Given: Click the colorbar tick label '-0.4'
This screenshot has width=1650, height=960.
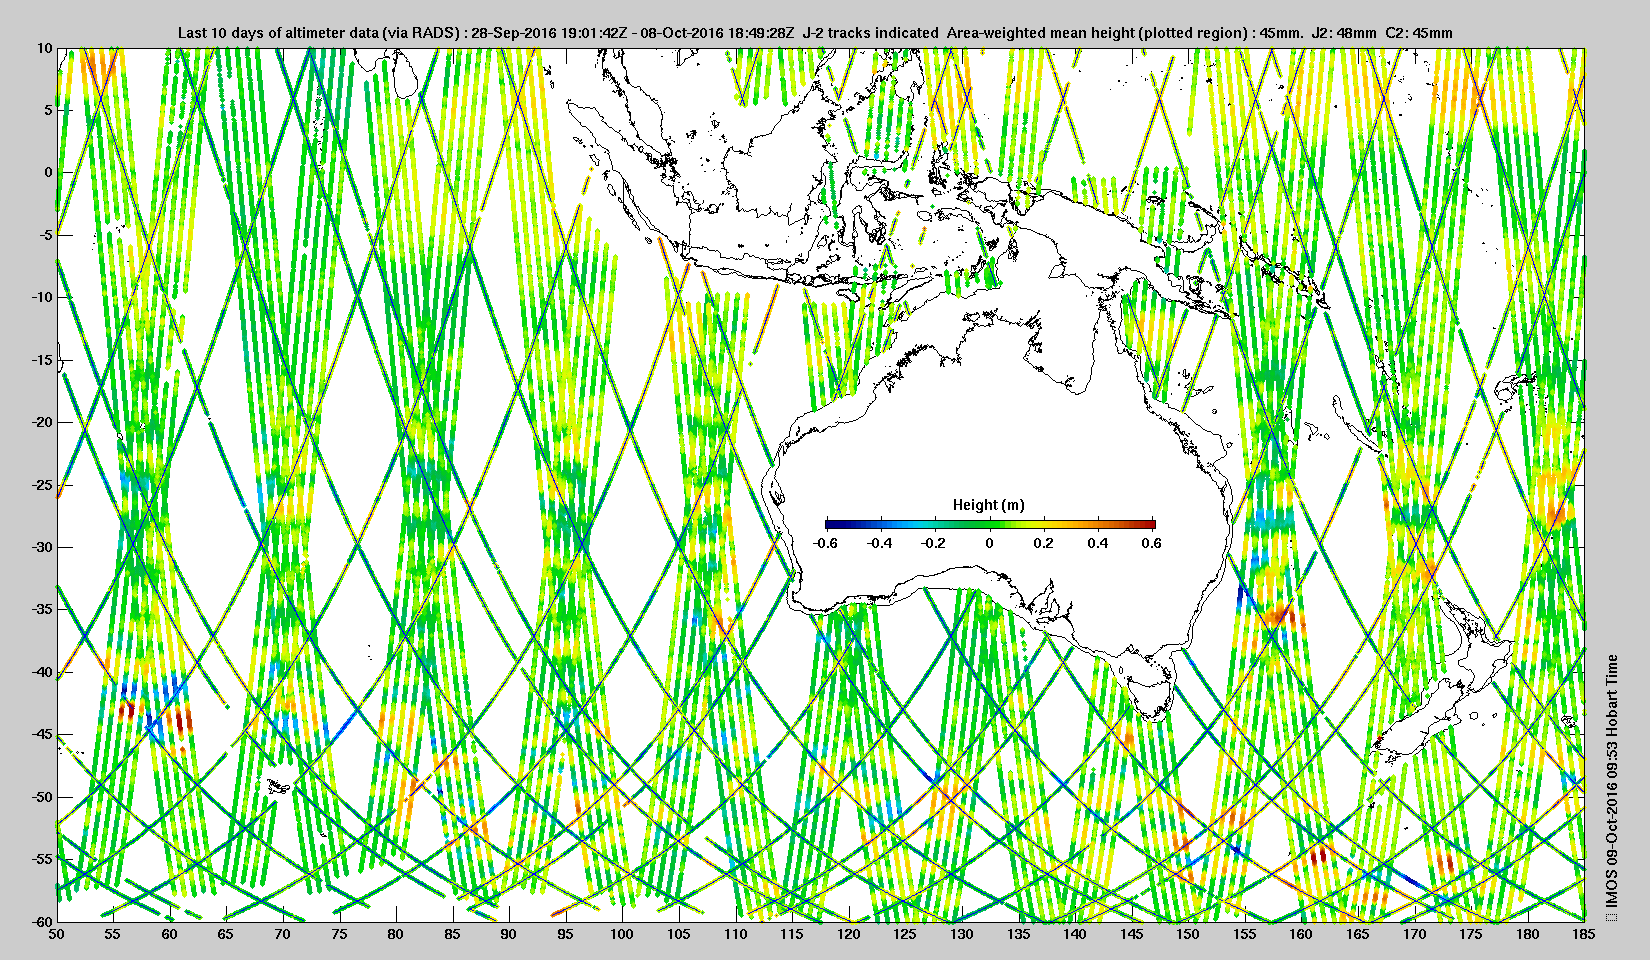Looking at the screenshot, I should point(879,543).
